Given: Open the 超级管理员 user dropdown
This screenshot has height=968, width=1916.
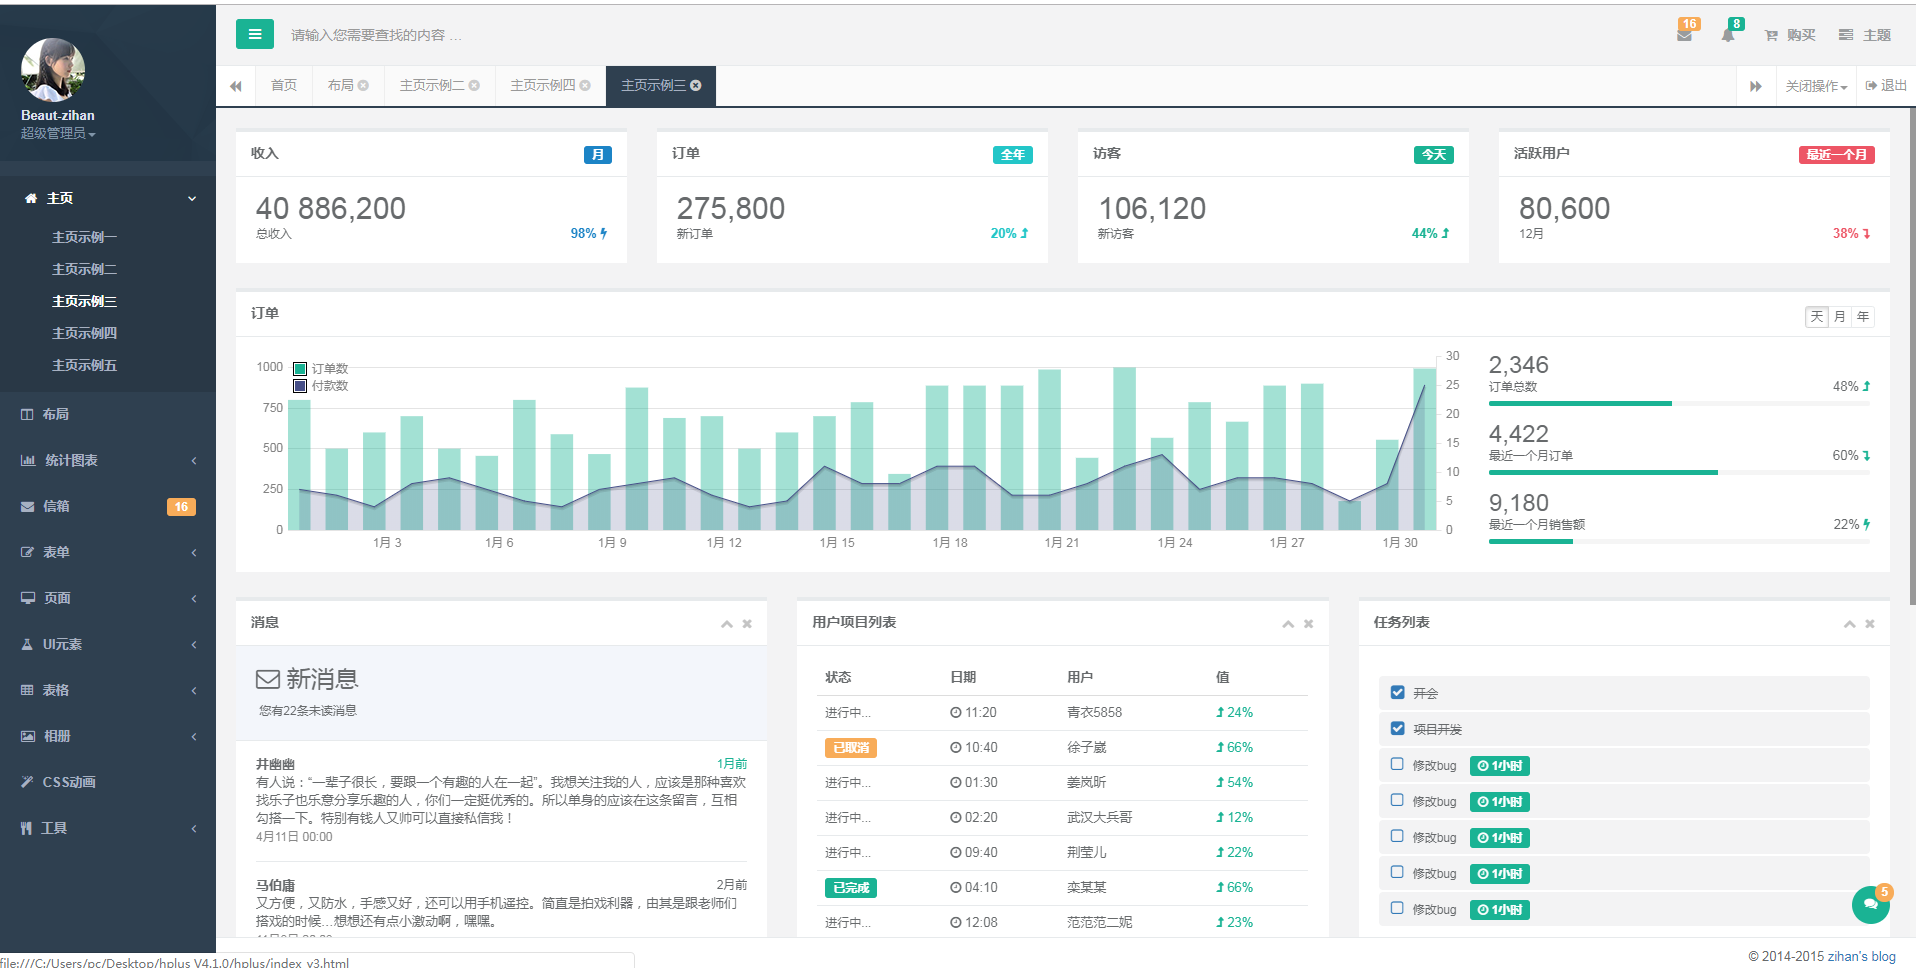Looking at the screenshot, I should coord(58,134).
